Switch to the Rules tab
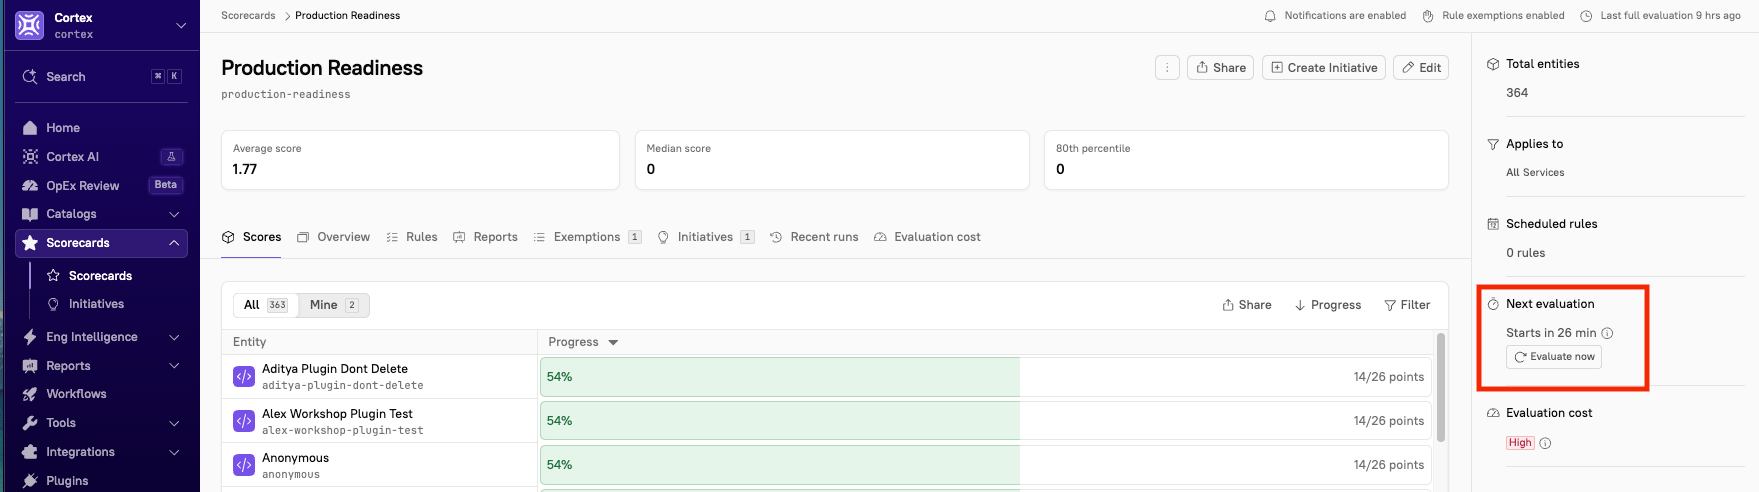 click(x=411, y=237)
